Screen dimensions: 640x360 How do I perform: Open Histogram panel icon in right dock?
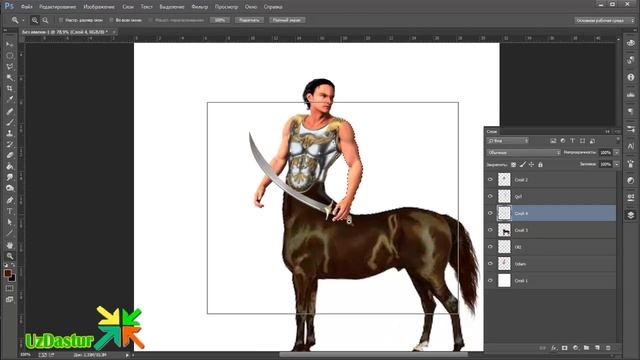631,95
